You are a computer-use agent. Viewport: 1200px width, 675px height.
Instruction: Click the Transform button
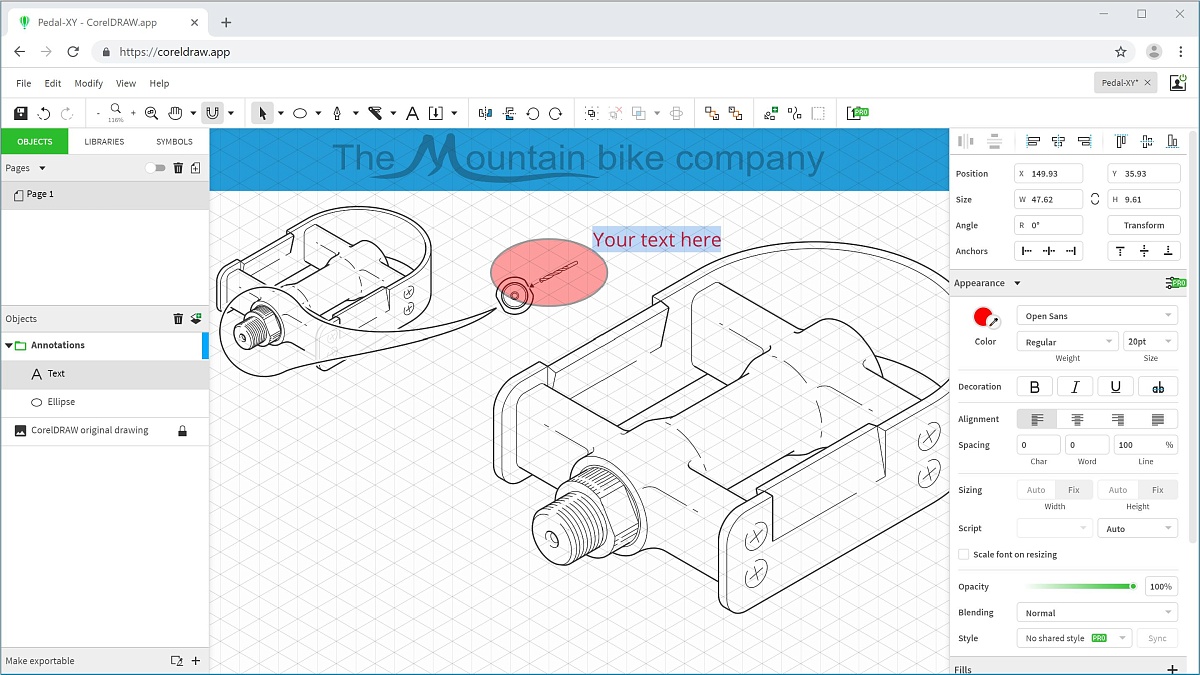(x=1144, y=225)
